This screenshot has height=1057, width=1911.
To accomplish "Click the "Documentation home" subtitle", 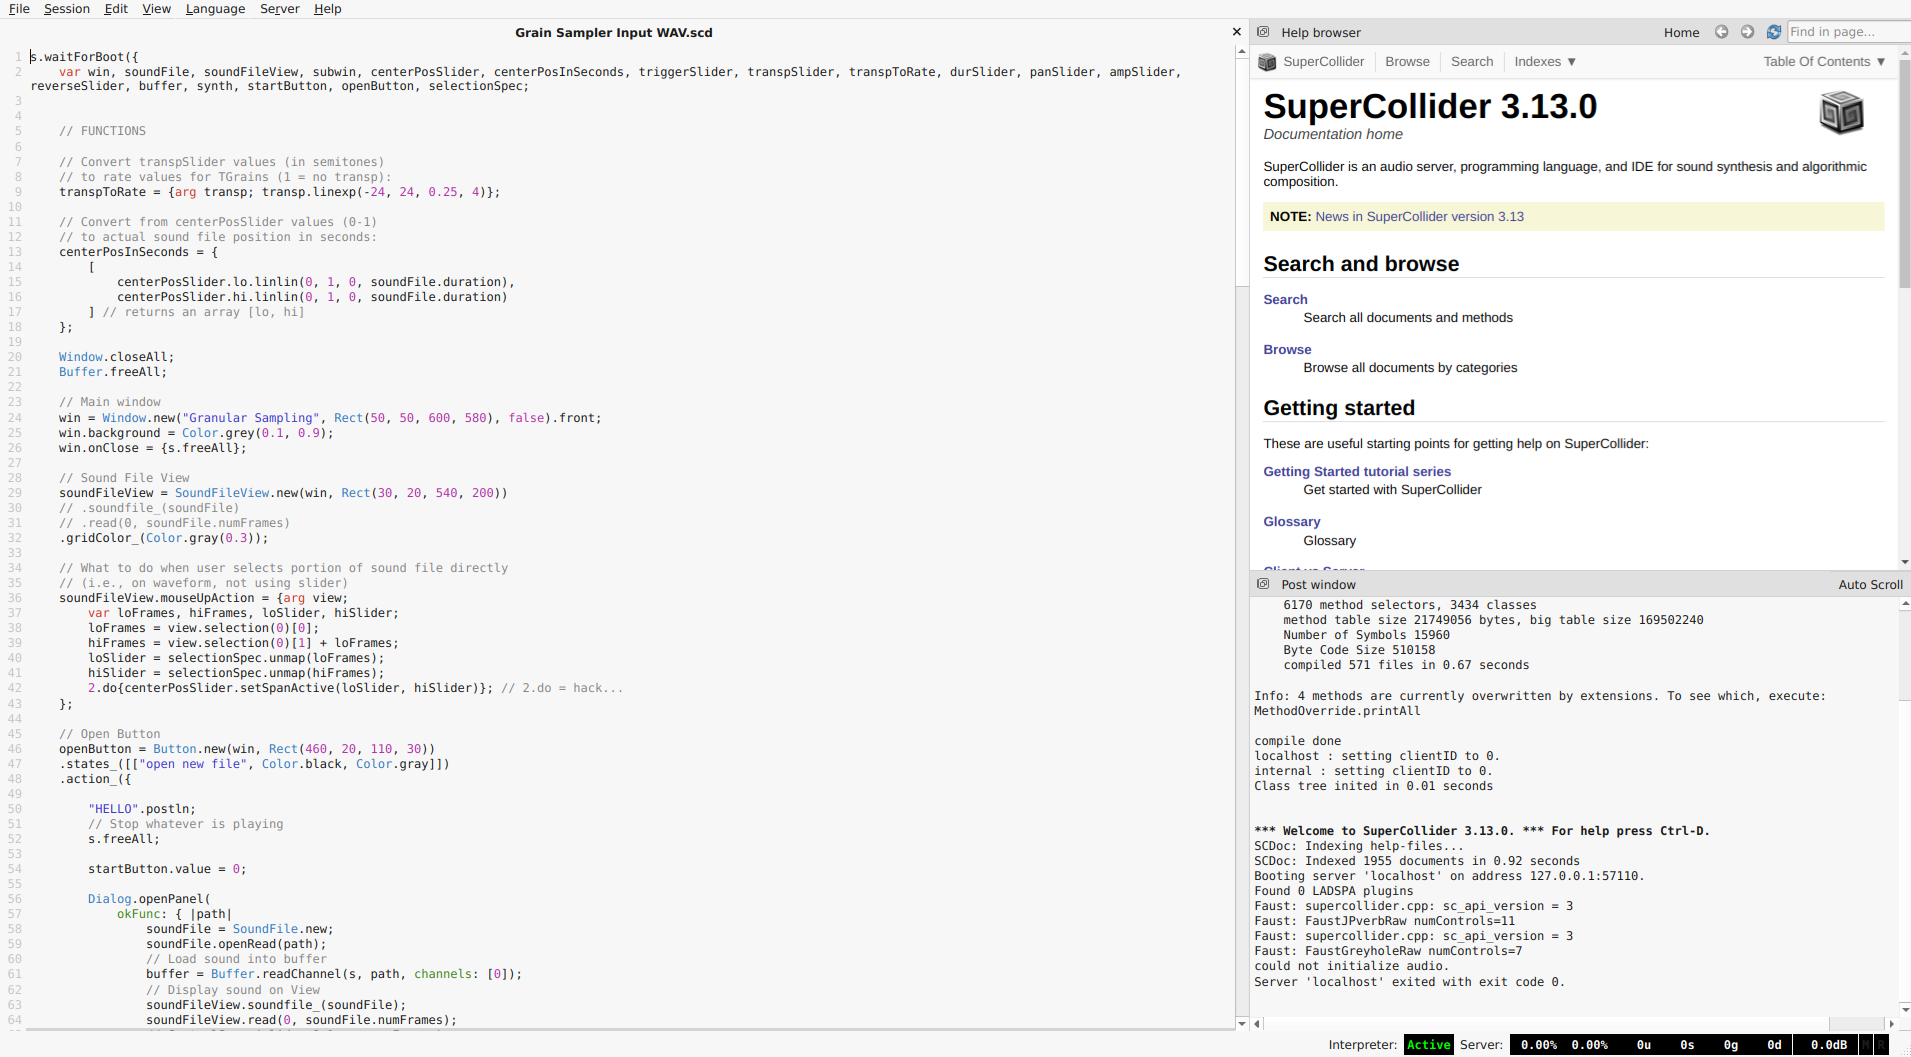I will click(x=1332, y=135).
